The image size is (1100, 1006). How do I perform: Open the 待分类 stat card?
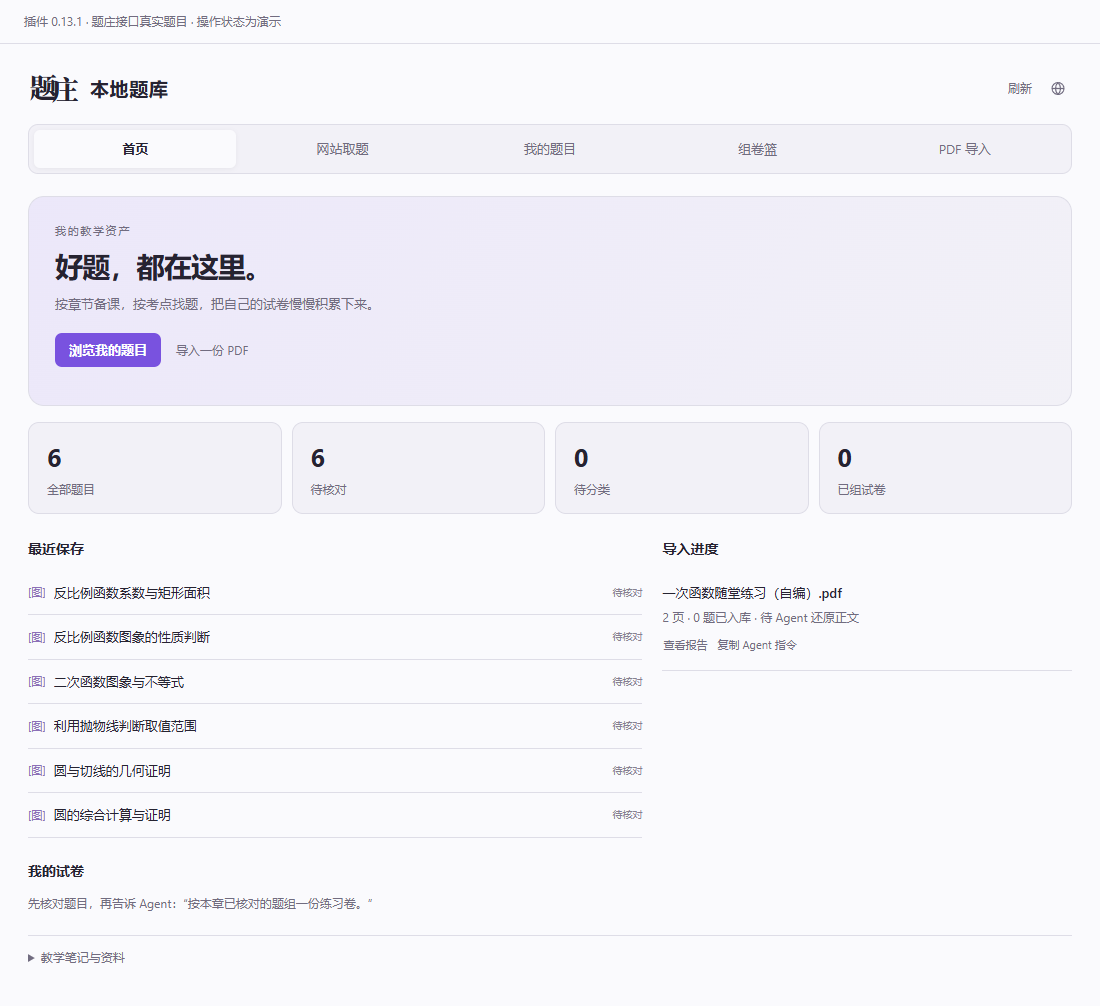click(682, 468)
